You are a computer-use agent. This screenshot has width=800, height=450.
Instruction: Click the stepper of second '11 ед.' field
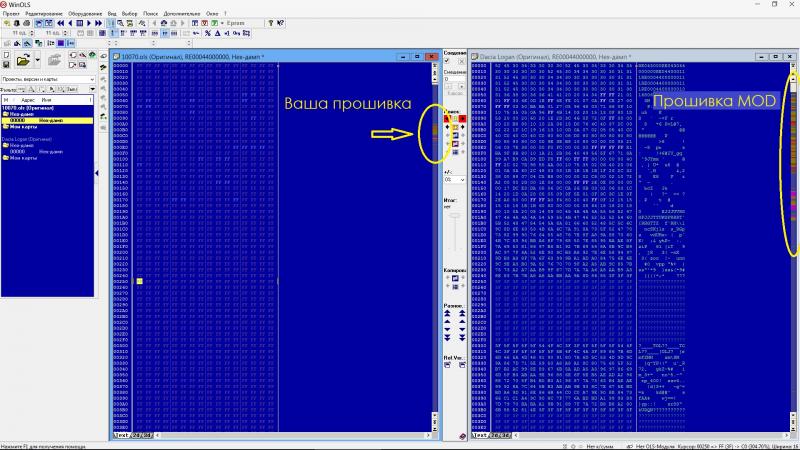pyautogui.click(x=65, y=33)
